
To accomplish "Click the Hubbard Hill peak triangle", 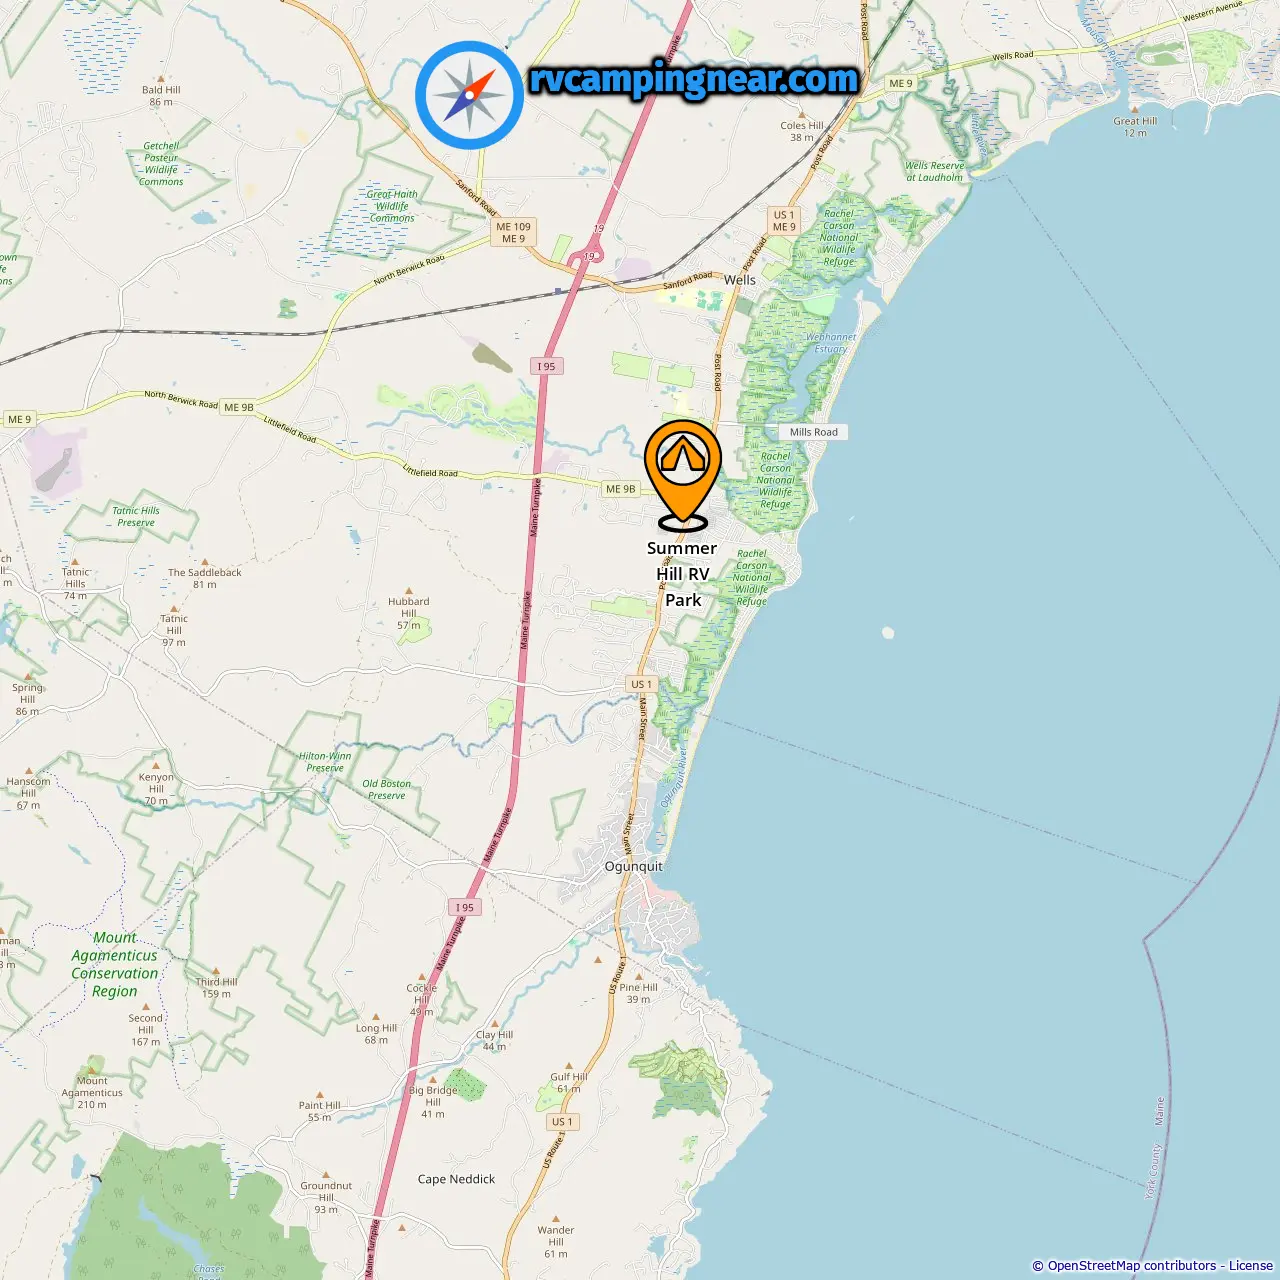I will pyautogui.click(x=409, y=591).
